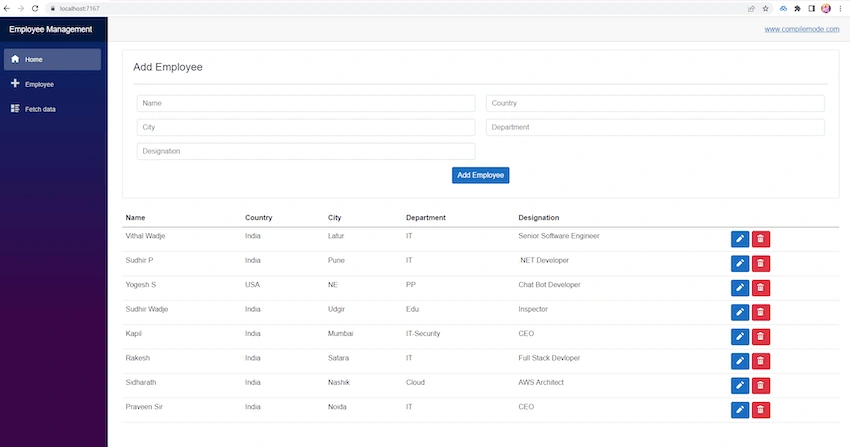This screenshot has height=447, width=850.
Task: Open Fetch data in the sidebar
Action: tap(52, 109)
